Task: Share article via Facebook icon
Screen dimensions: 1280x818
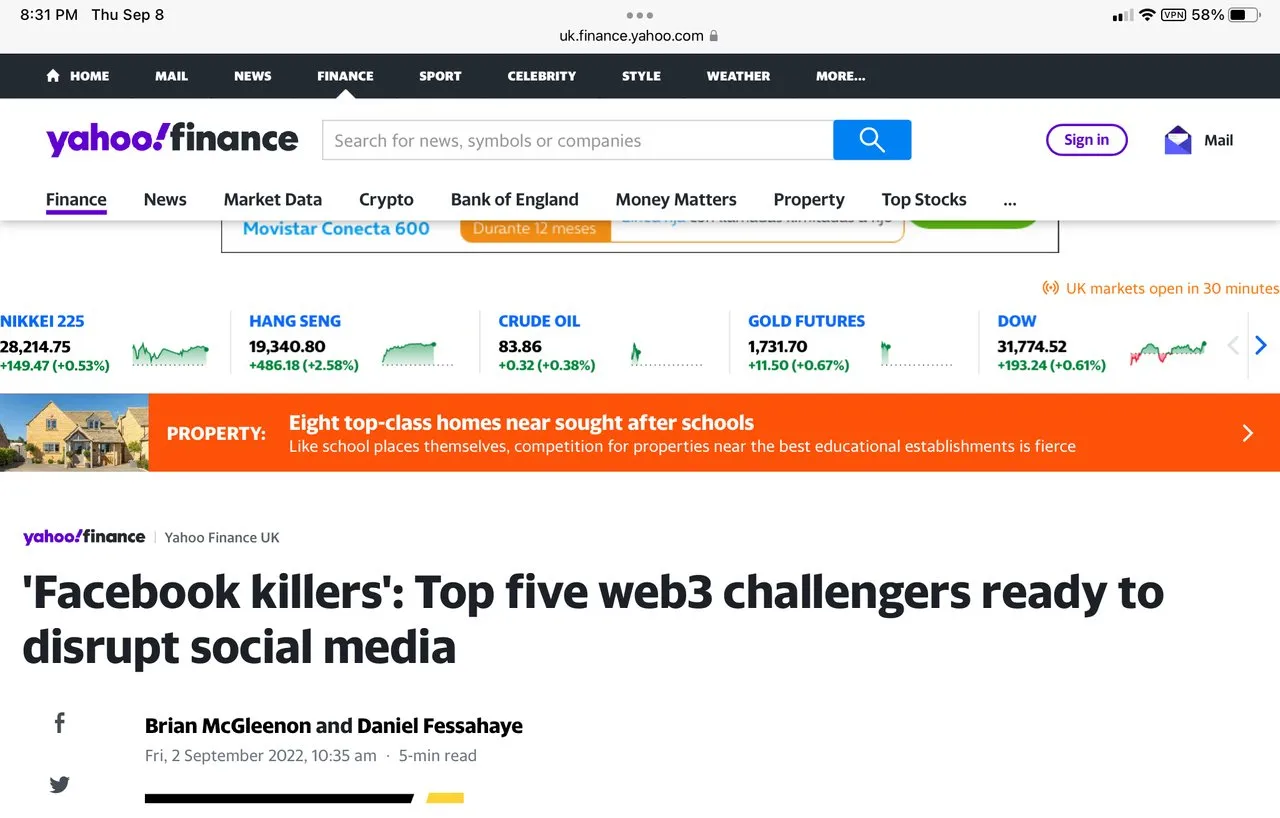Action: (x=60, y=722)
